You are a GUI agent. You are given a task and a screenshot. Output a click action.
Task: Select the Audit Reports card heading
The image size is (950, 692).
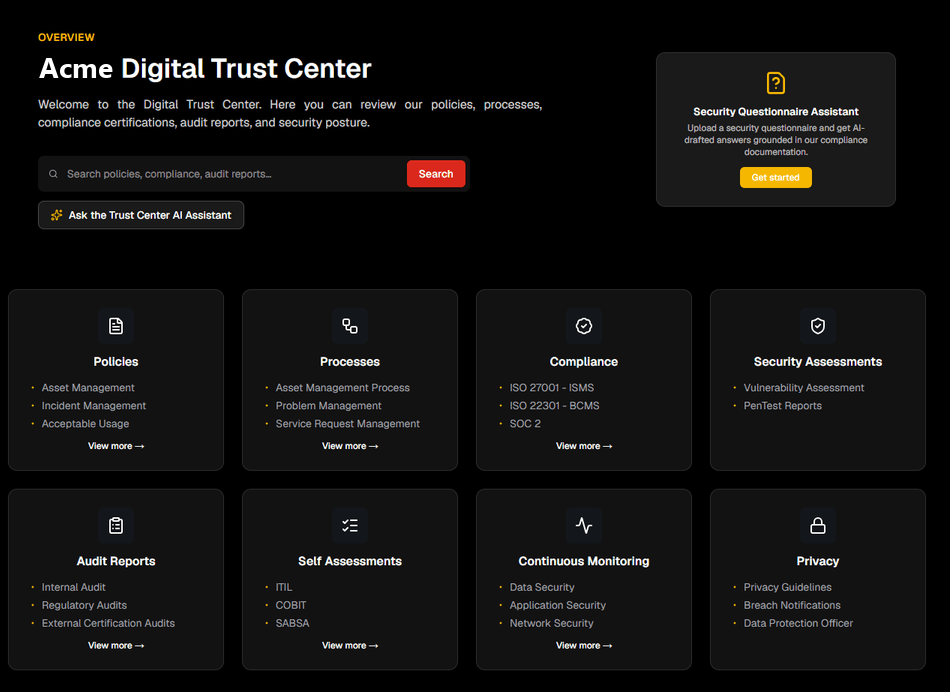[116, 561]
